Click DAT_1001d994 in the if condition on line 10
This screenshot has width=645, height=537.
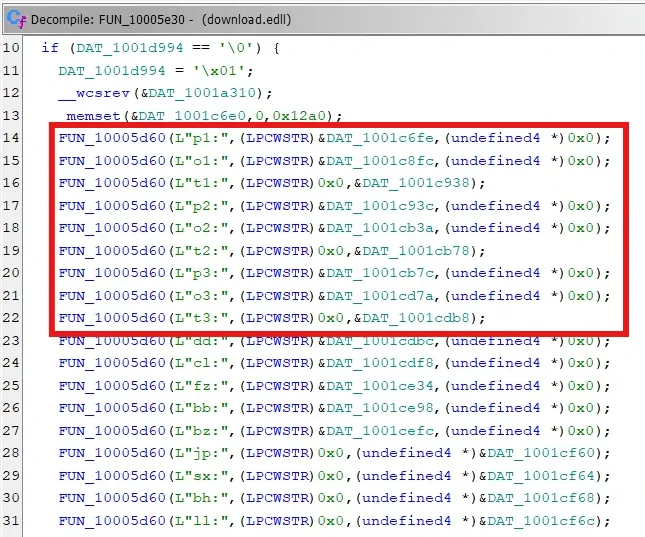tap(130, 48)
